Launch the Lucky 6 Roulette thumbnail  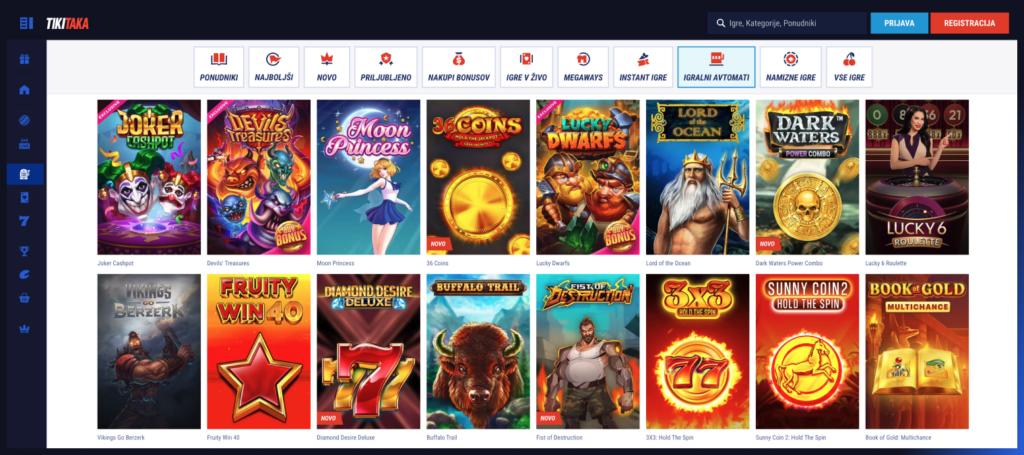pyautogui.click(x=917, y=177)
